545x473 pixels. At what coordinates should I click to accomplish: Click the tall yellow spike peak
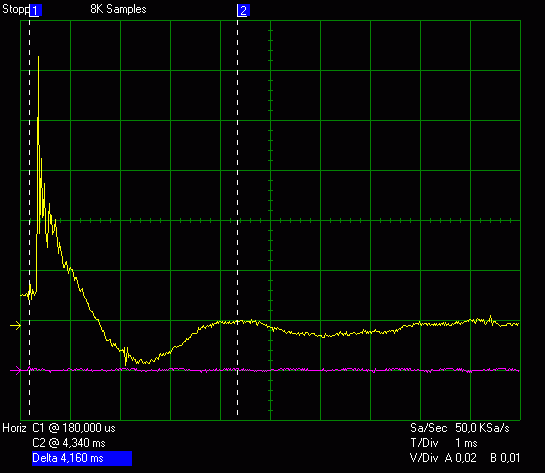click(38, 58)
